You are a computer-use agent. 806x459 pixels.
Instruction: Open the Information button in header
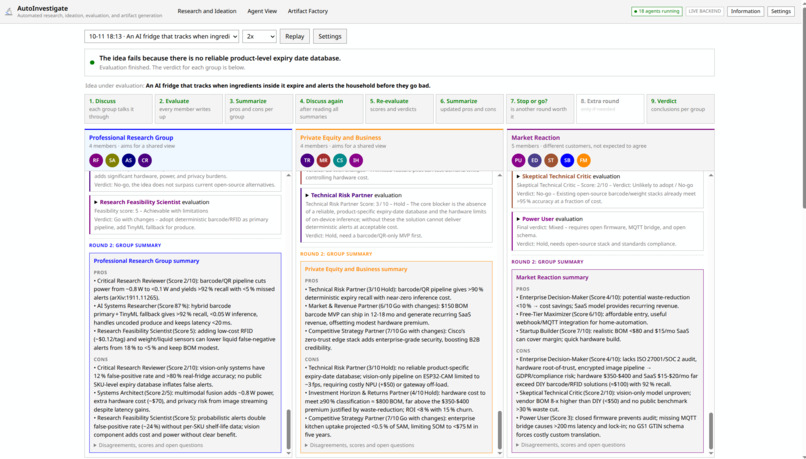[x=745, y=11]
